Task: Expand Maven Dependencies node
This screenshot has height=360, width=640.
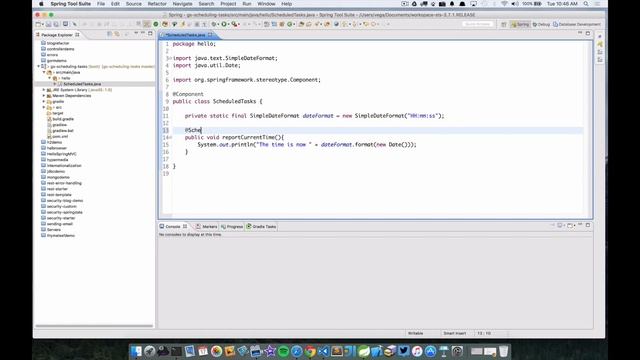Action: (44, 96)
